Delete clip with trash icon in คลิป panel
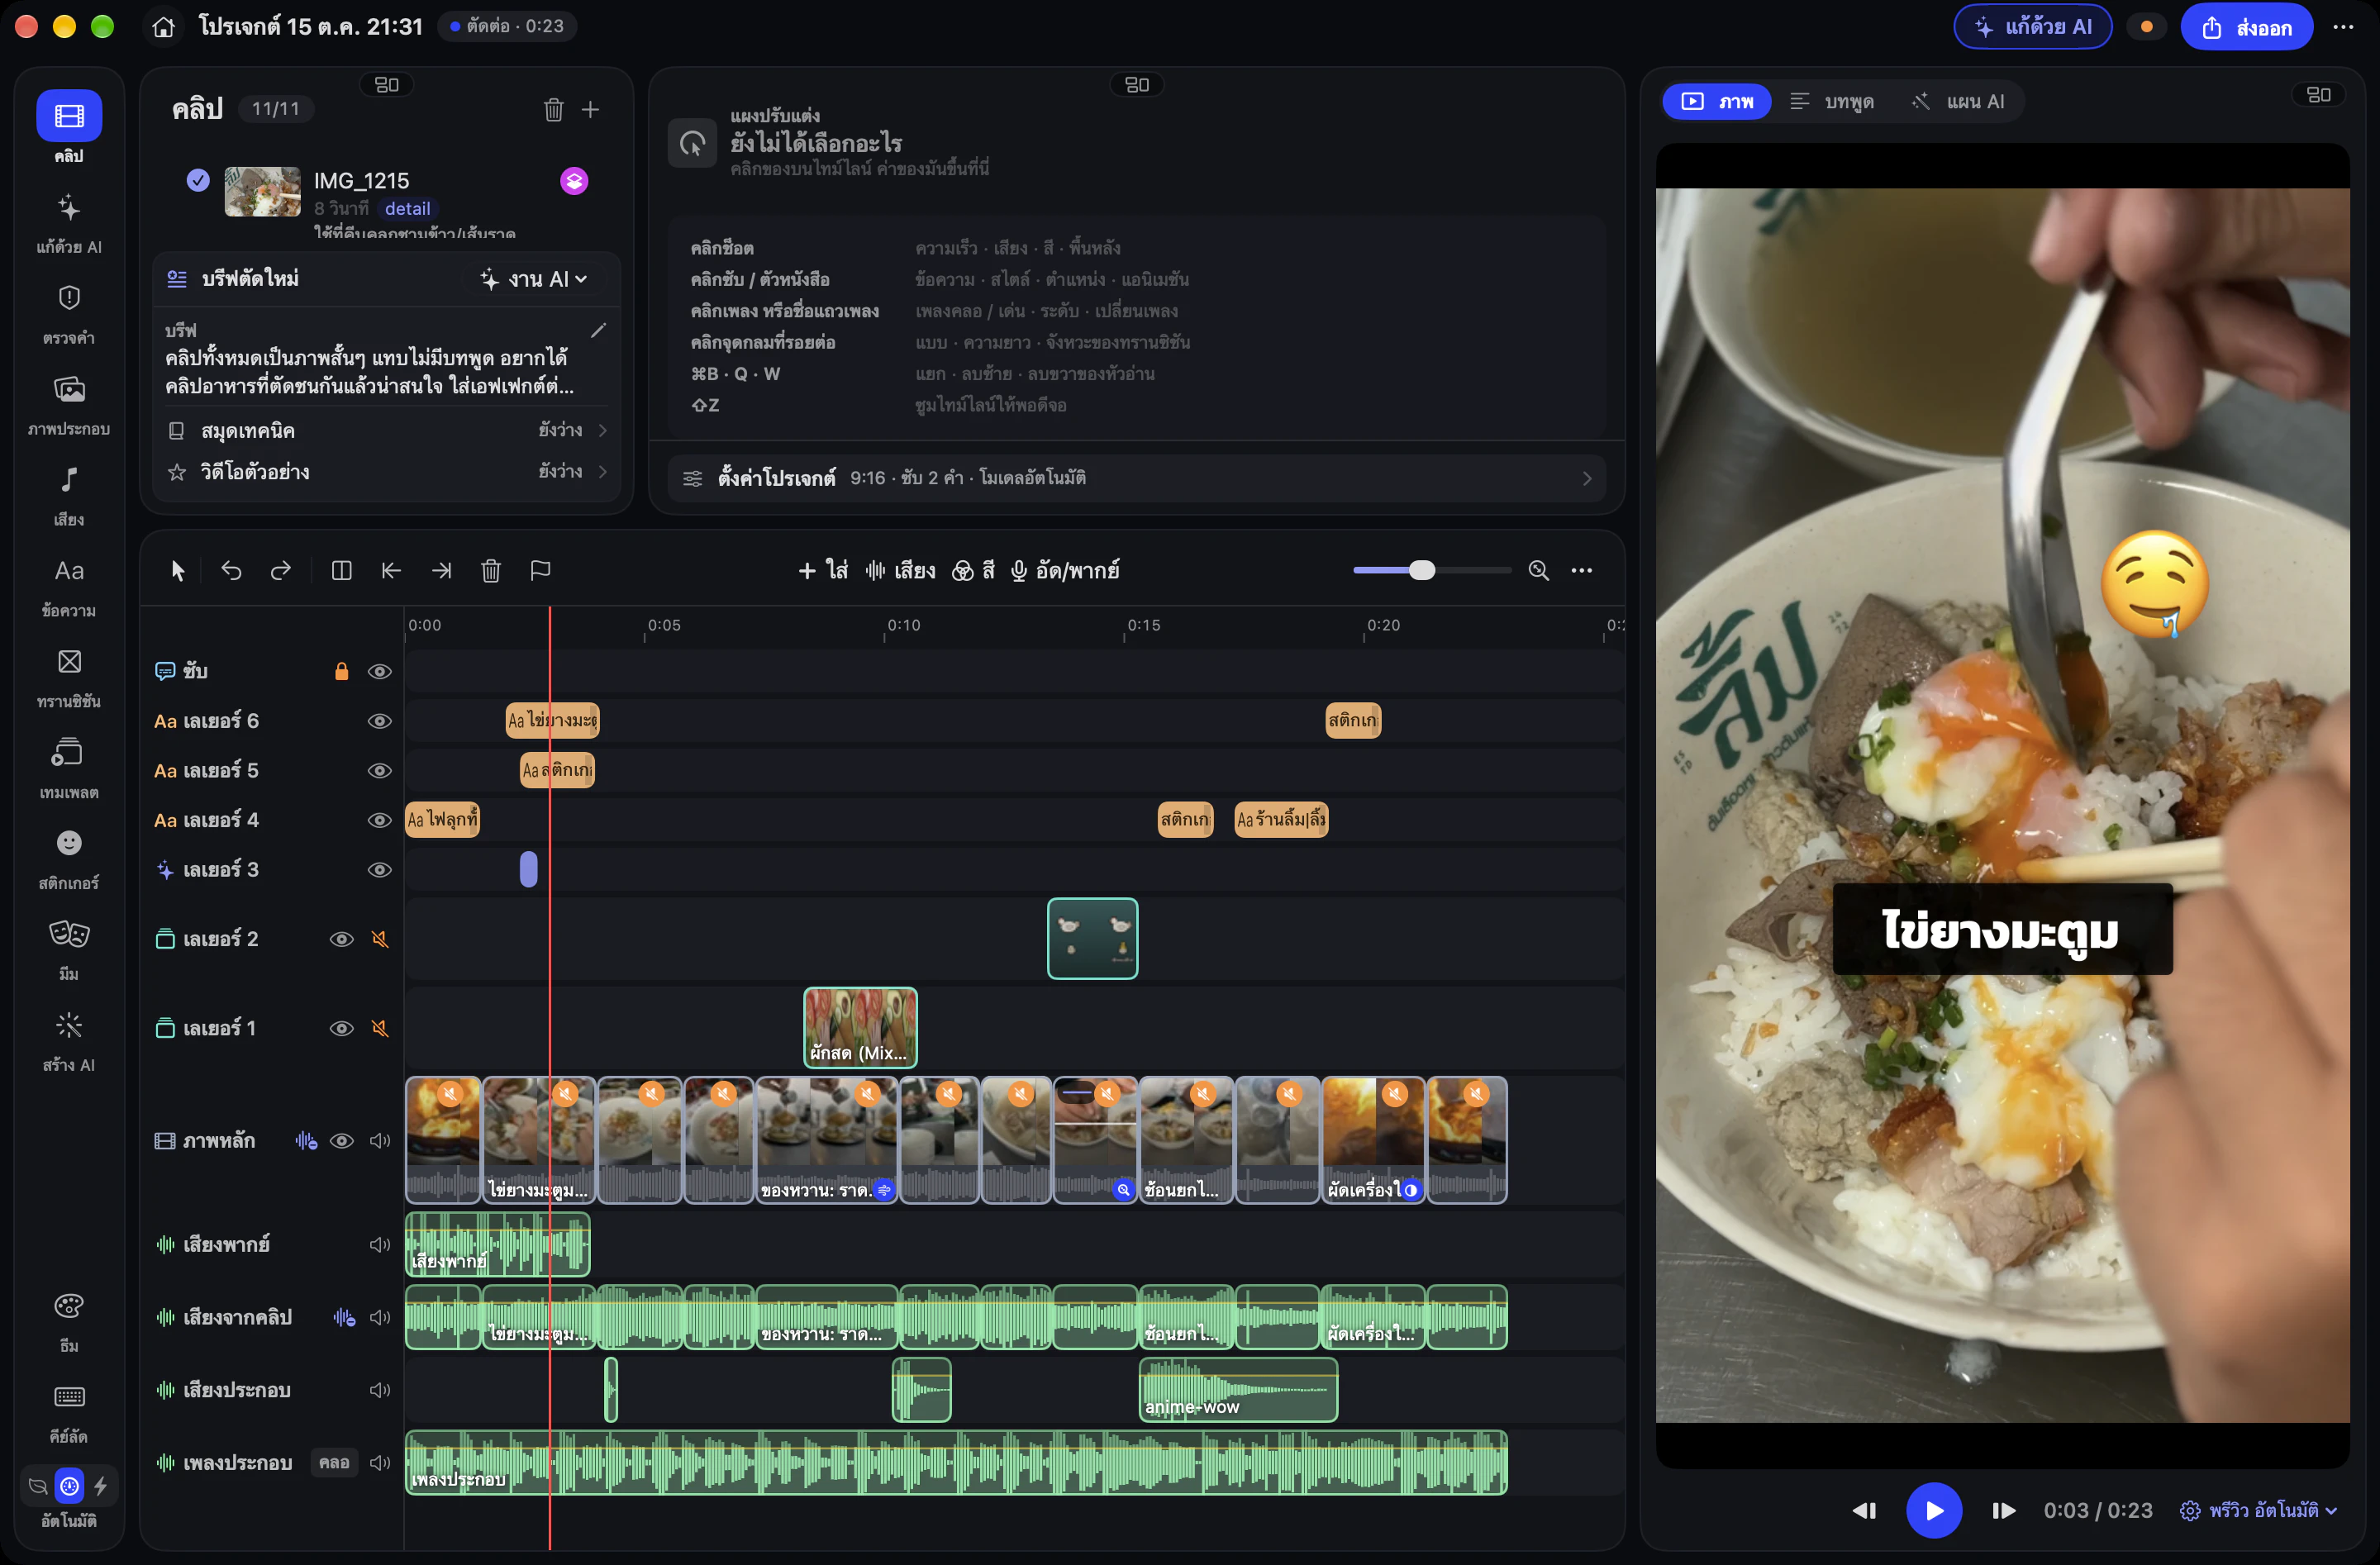 pyautogui.click(x=553, y=109)
